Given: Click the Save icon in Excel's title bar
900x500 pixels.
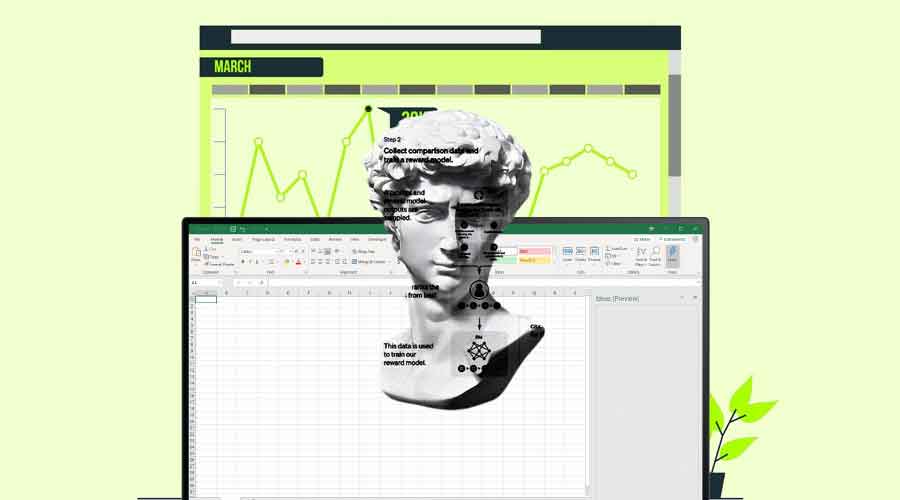Looking at the screenshot, I should click(233, 228).
